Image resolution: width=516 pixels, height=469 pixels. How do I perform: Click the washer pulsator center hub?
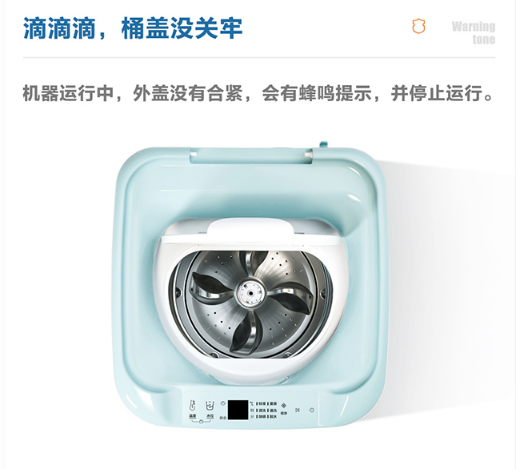click(250, 293)
